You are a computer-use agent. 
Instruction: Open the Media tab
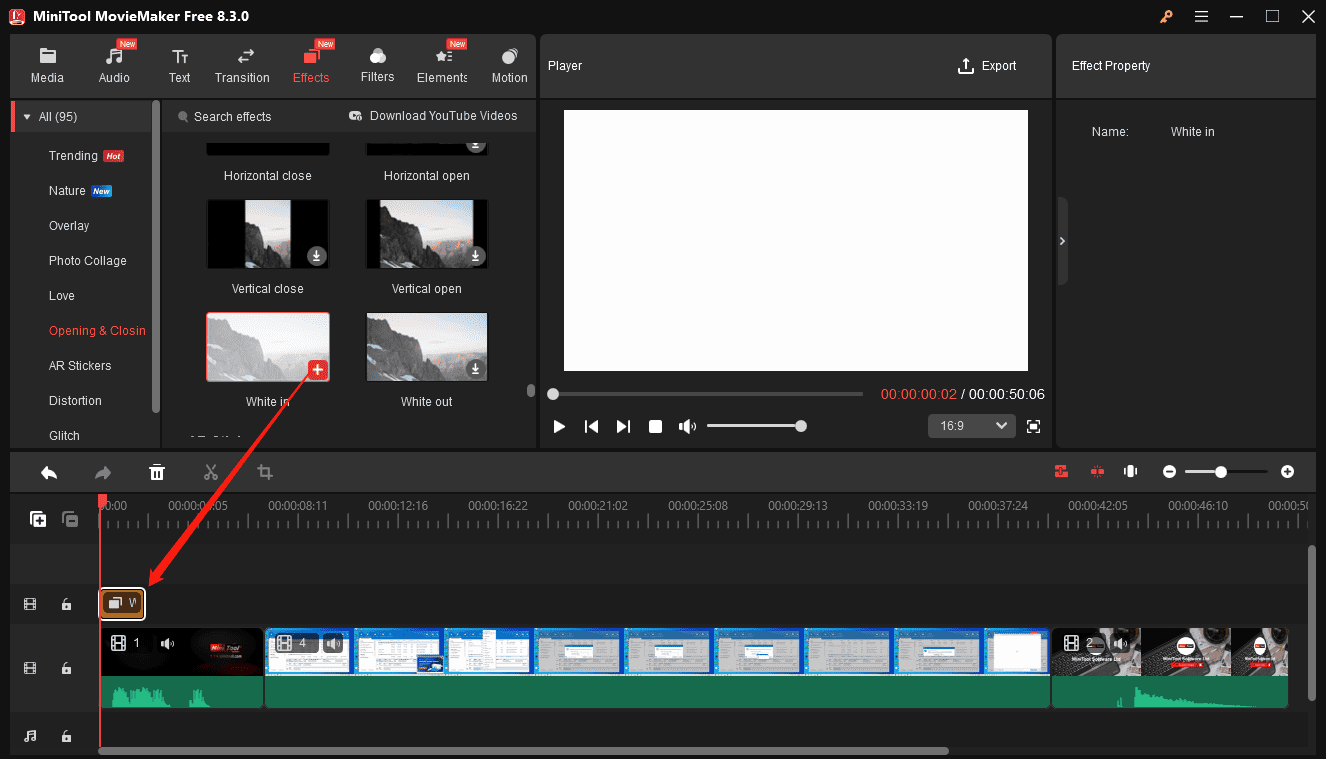point(47,66)
